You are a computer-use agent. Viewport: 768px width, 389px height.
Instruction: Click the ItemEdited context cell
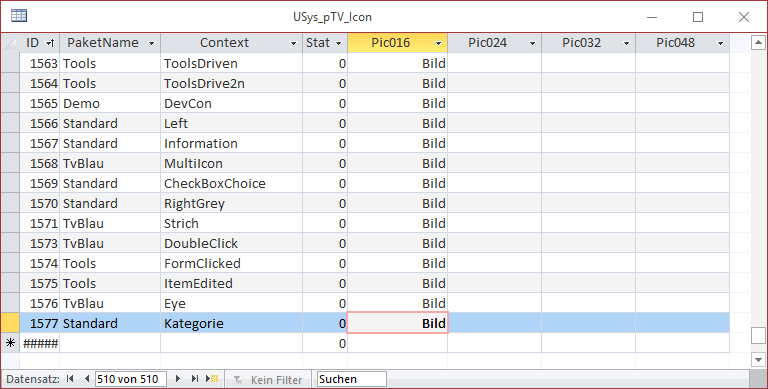pyautogui.click(x=231, y=284)
